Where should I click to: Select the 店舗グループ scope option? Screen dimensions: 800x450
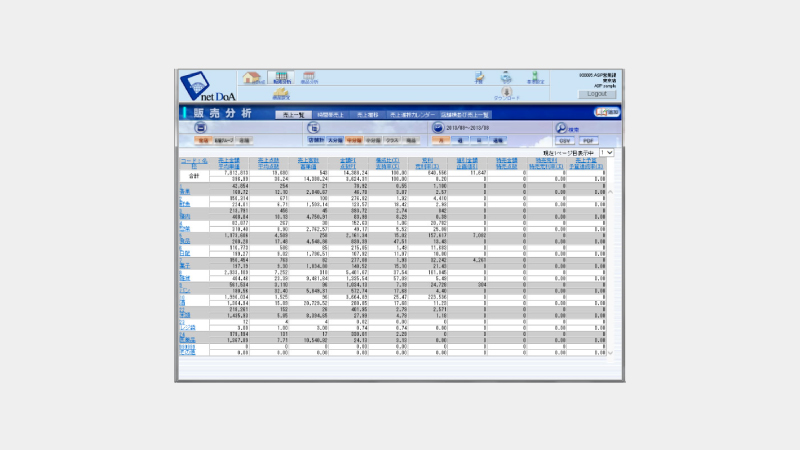click(224, 140)
